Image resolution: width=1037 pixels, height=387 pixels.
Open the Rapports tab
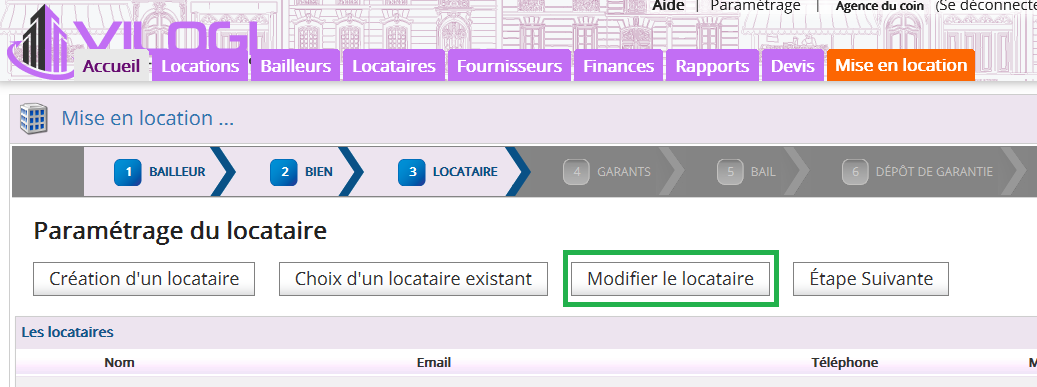tap(712, 66)
